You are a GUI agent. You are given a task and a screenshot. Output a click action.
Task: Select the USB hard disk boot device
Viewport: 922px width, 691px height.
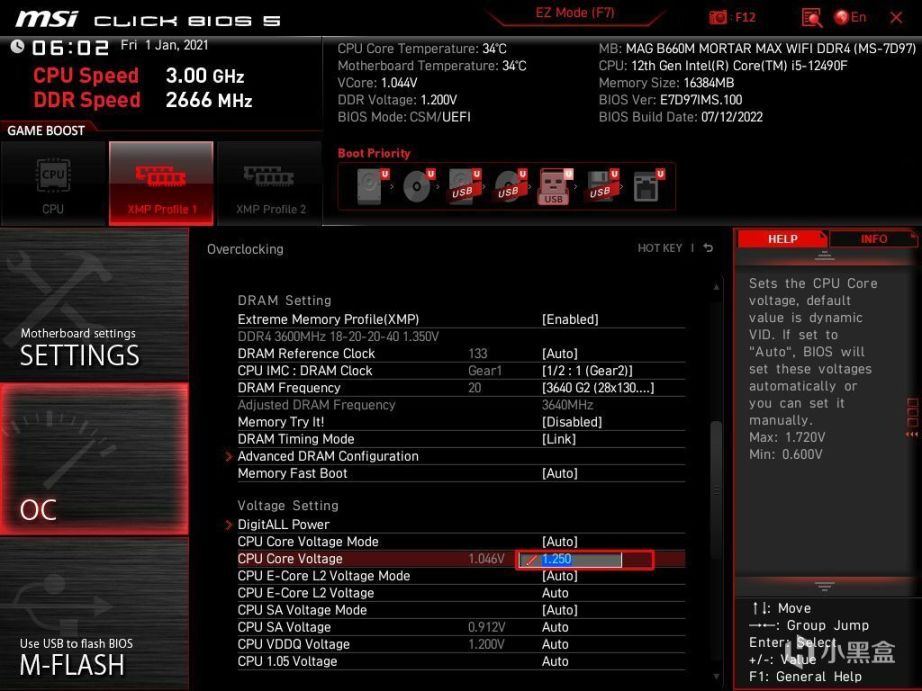click(464, 186)
